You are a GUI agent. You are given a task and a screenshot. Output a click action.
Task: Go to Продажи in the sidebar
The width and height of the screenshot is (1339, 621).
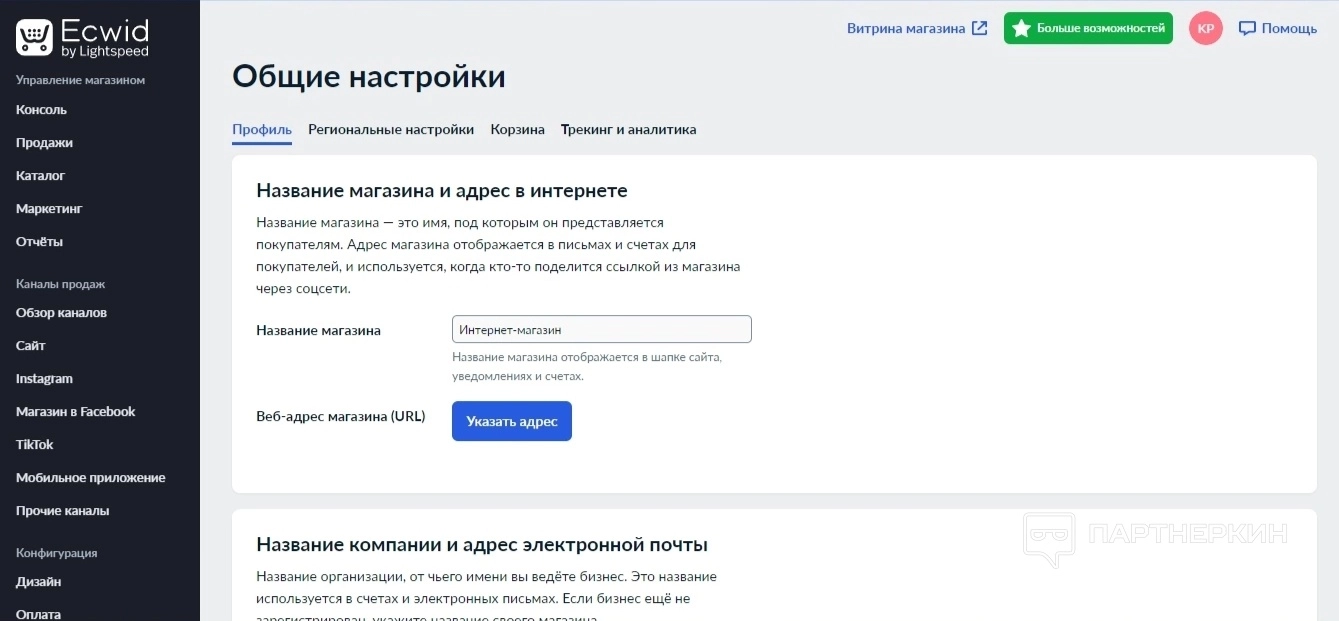[44, 142]
